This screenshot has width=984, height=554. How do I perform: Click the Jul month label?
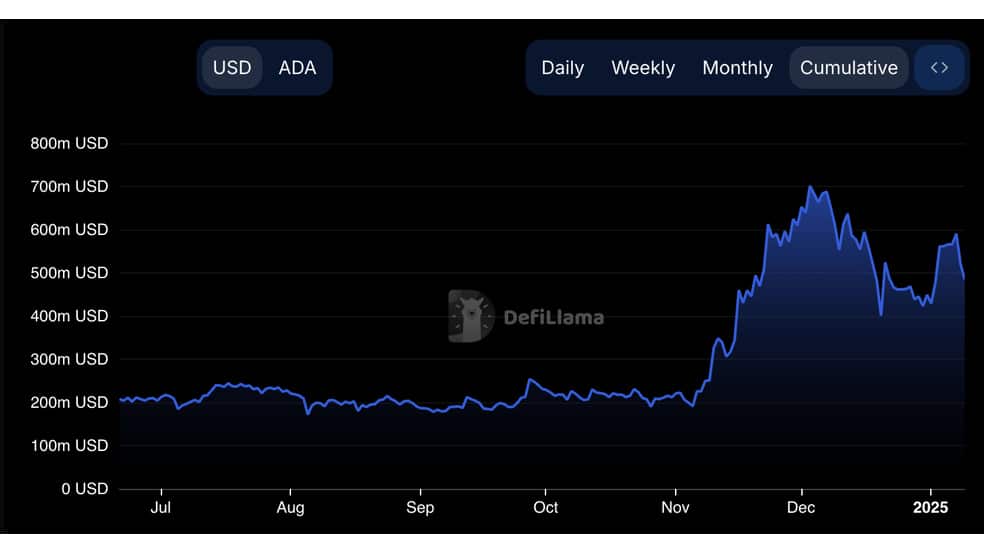tap(161, 508)
